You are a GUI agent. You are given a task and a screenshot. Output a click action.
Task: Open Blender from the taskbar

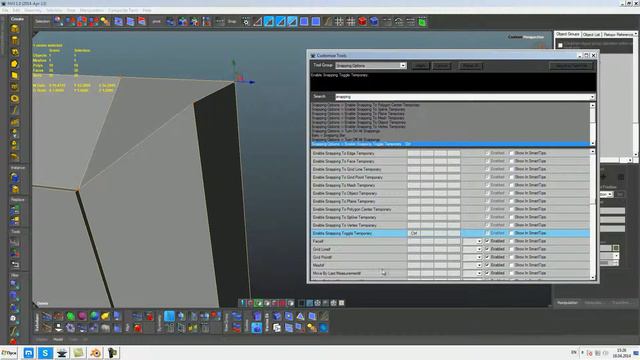[96, 353]
